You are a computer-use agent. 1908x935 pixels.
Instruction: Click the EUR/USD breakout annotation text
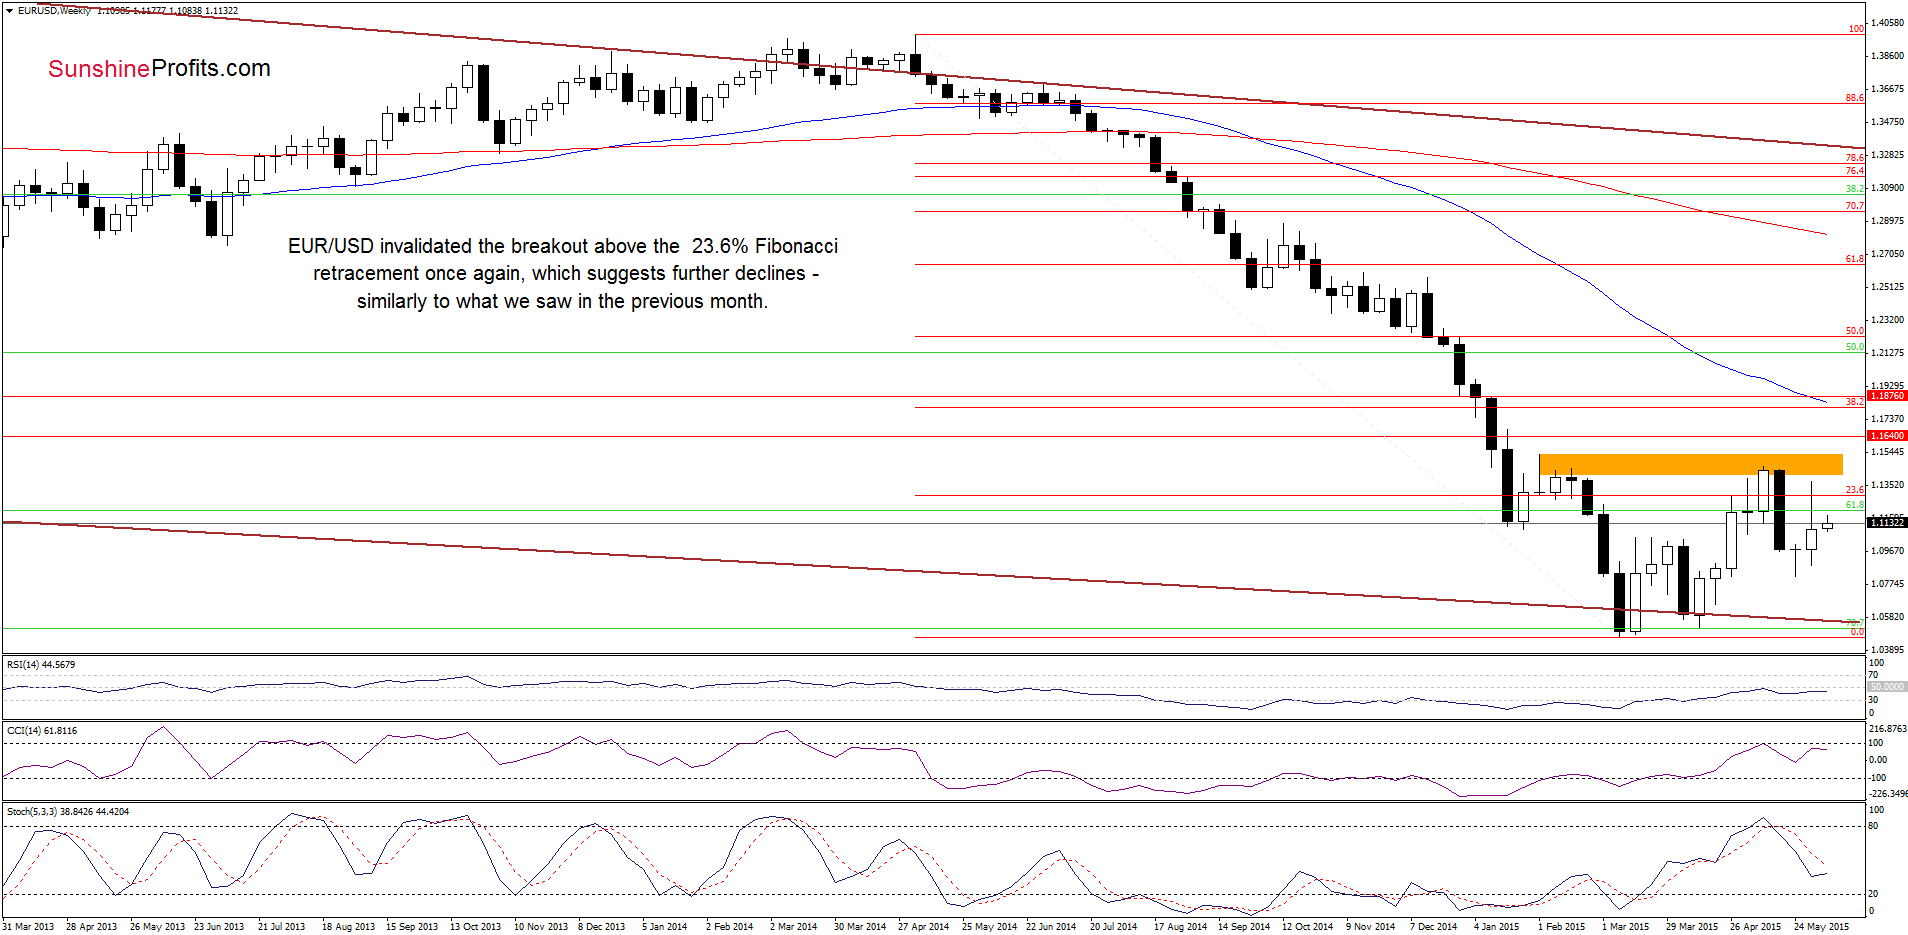point(563,273)
